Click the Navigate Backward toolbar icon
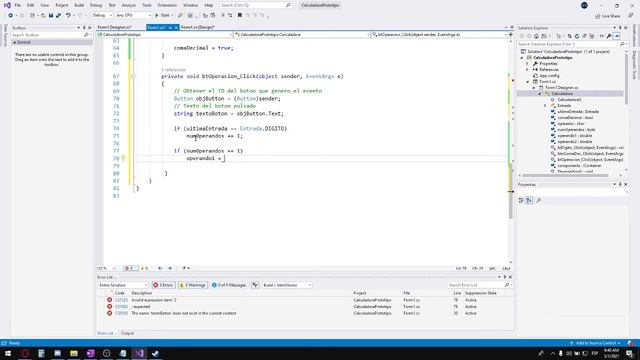The height and width of the screenshot is (360, 640). (11, 15)
